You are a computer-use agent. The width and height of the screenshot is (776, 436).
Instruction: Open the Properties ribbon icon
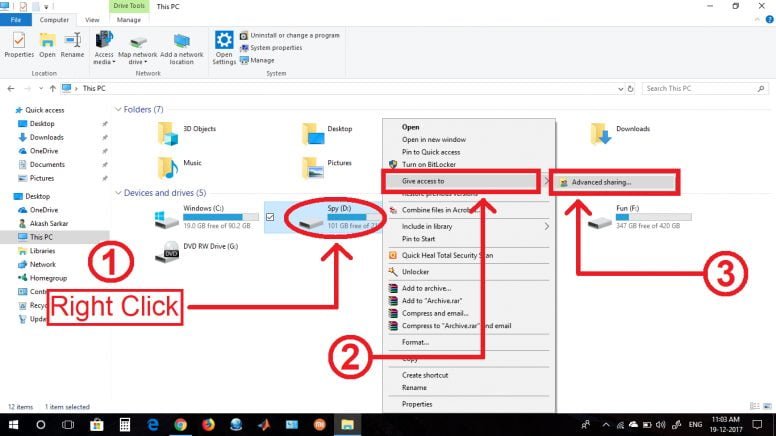(x=19, y=45)
